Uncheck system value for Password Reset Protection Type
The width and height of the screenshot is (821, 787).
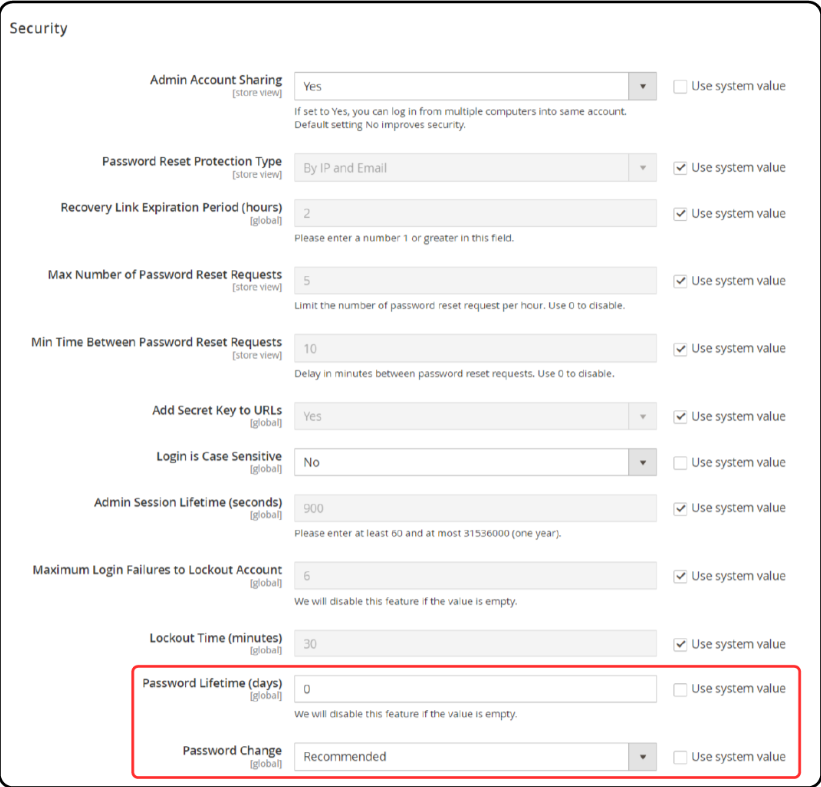680,168
